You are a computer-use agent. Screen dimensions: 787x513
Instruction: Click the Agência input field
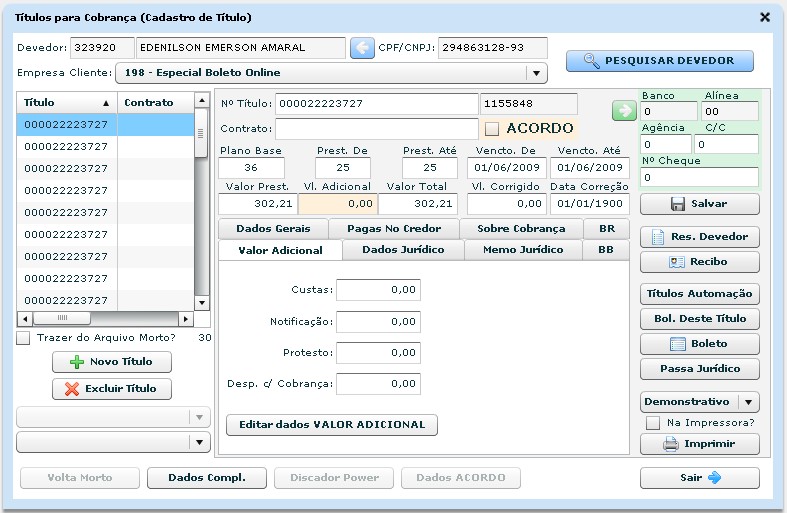[x=666, y=145]
